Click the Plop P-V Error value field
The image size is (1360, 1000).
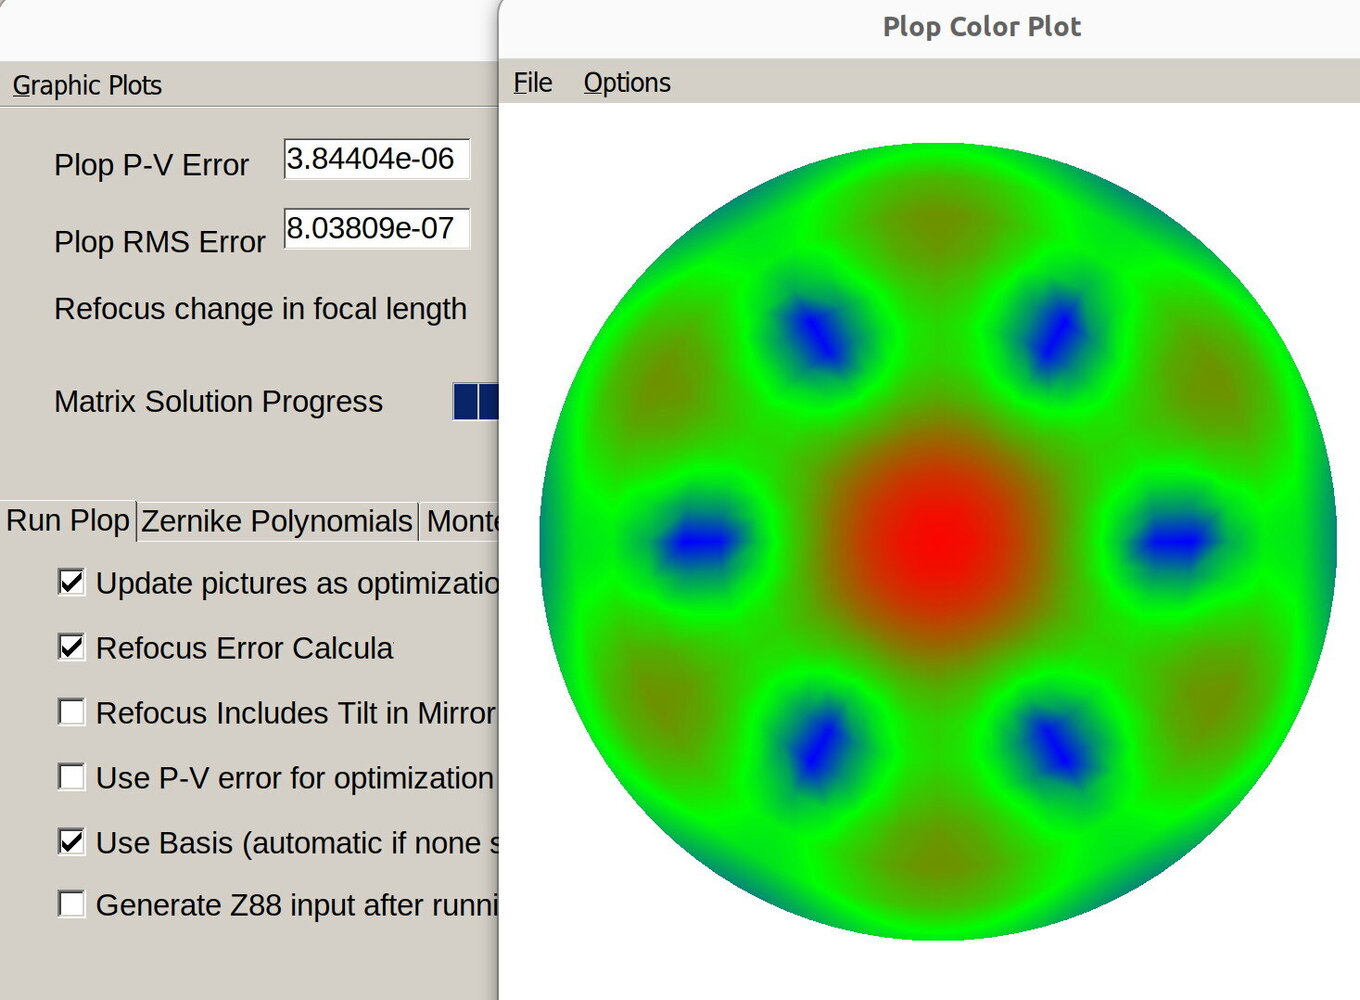(377, 159)
